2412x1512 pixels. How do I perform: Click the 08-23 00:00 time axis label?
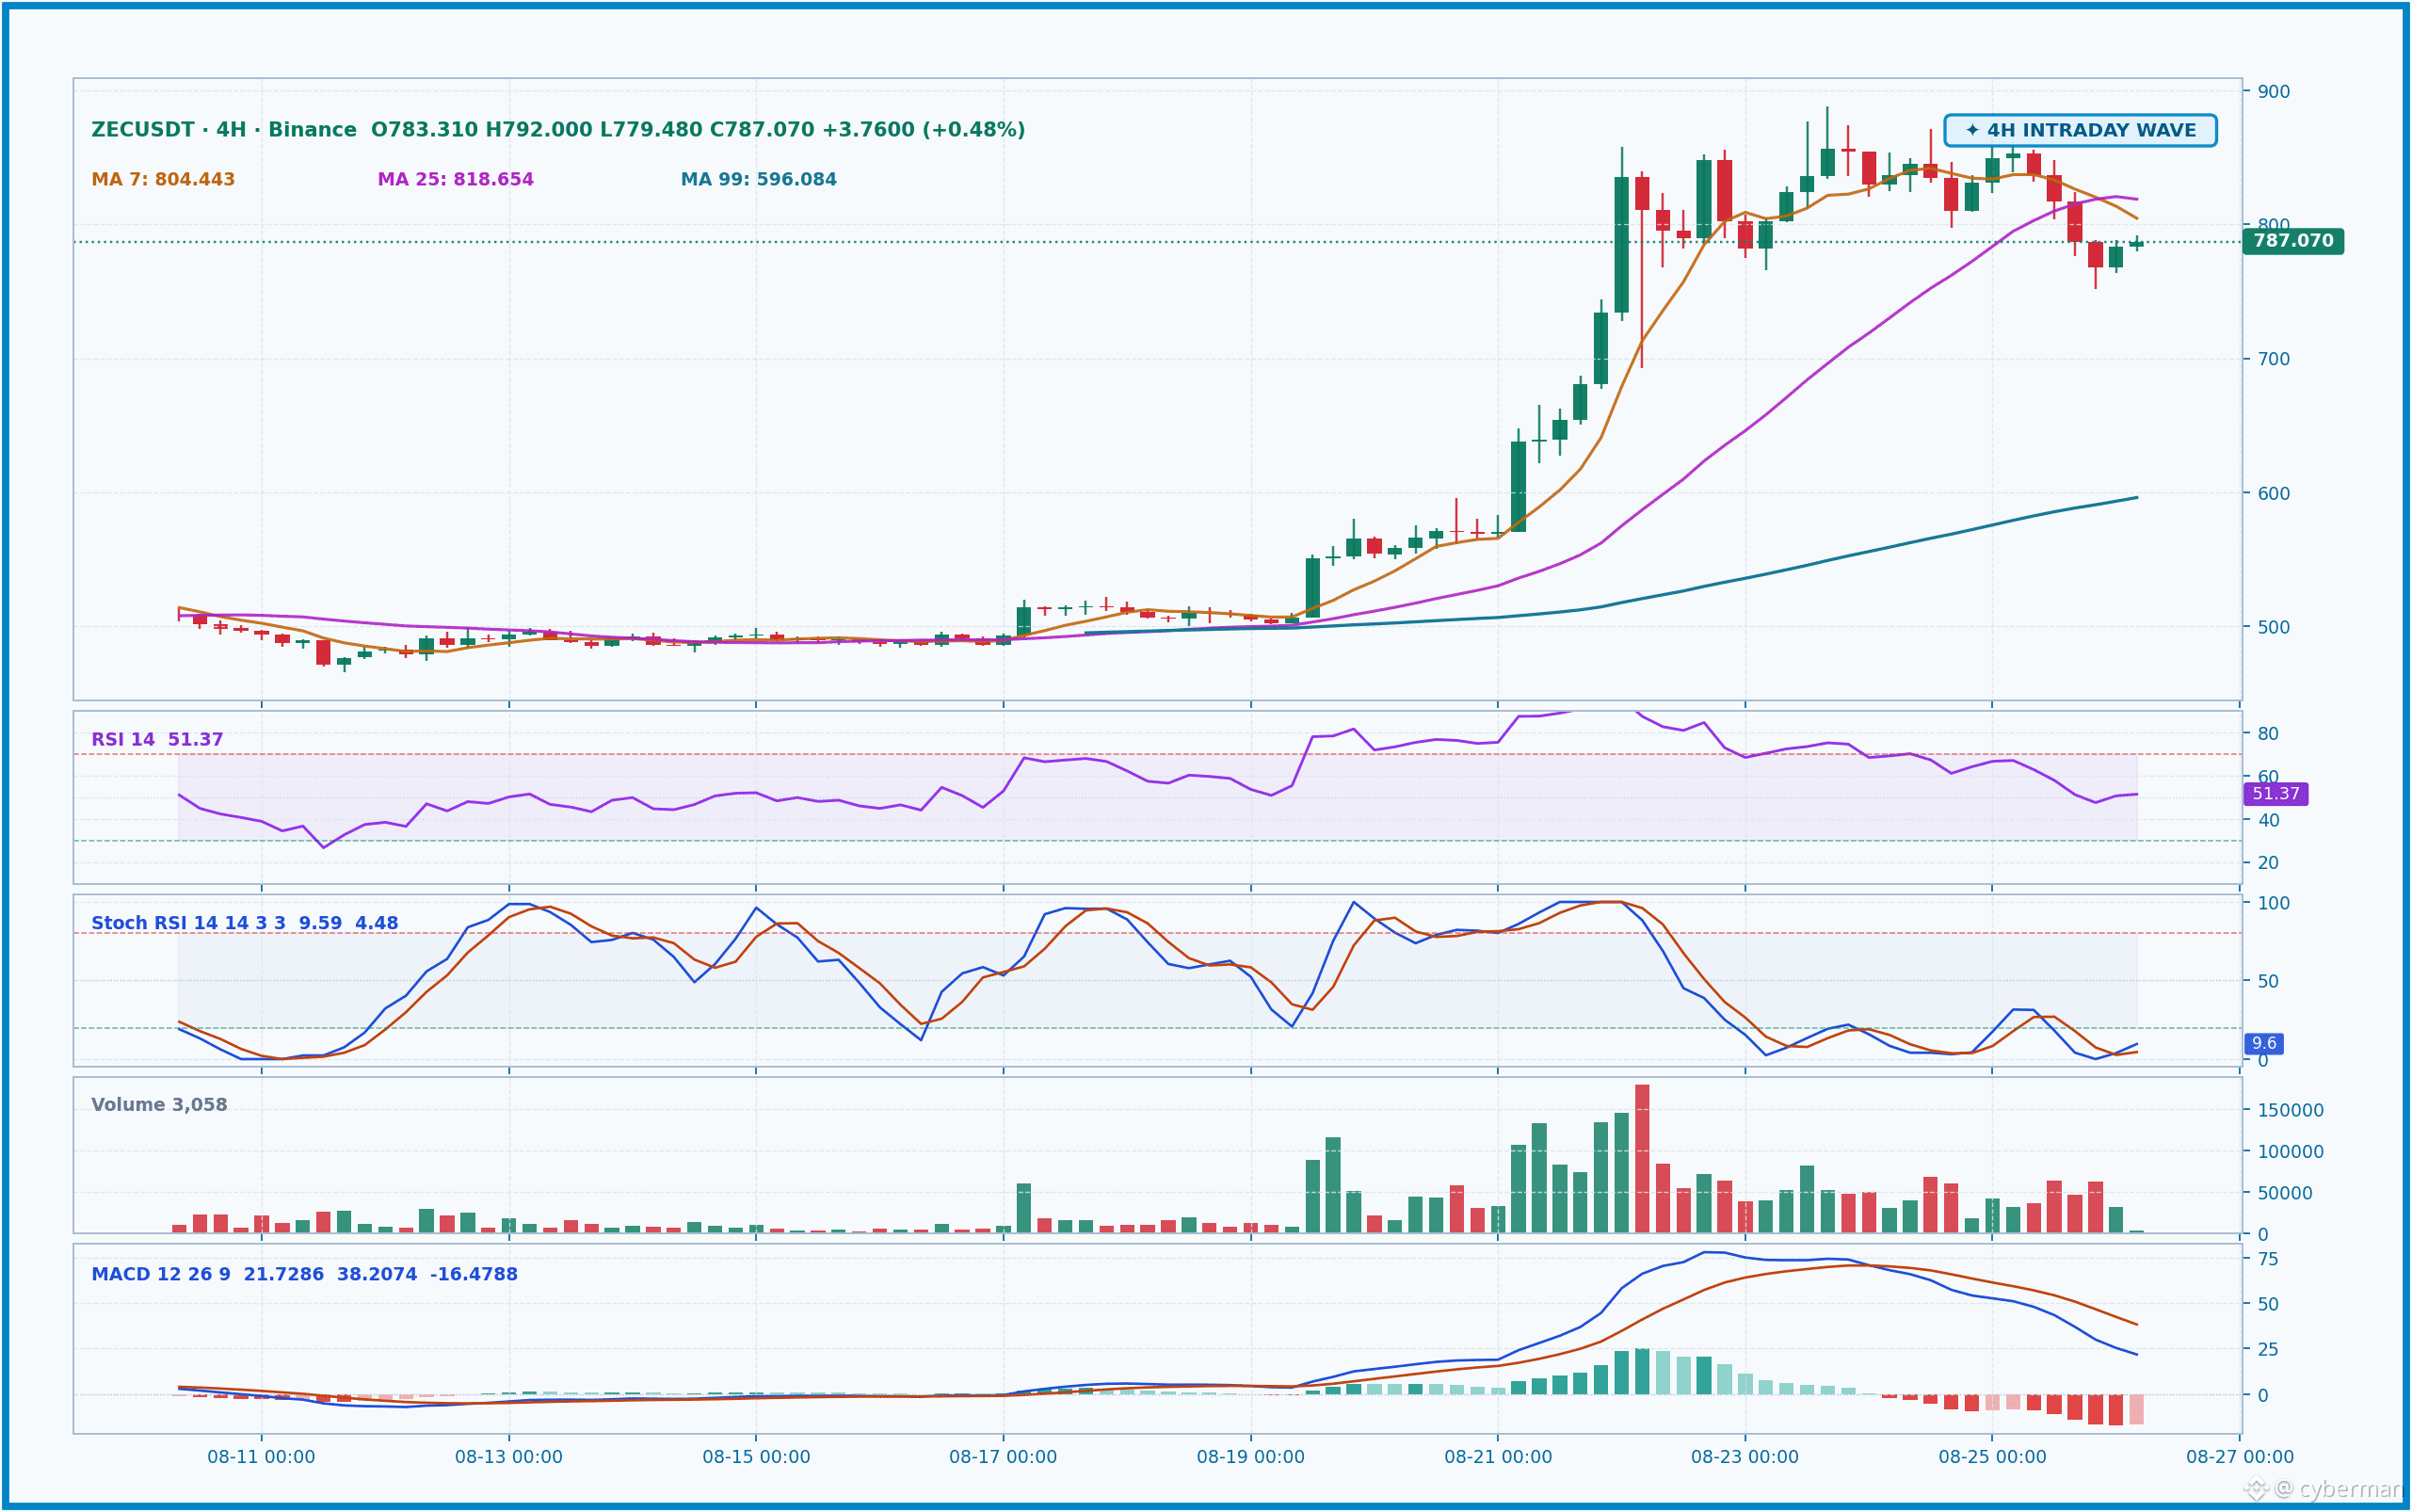pos(1745,1457)
